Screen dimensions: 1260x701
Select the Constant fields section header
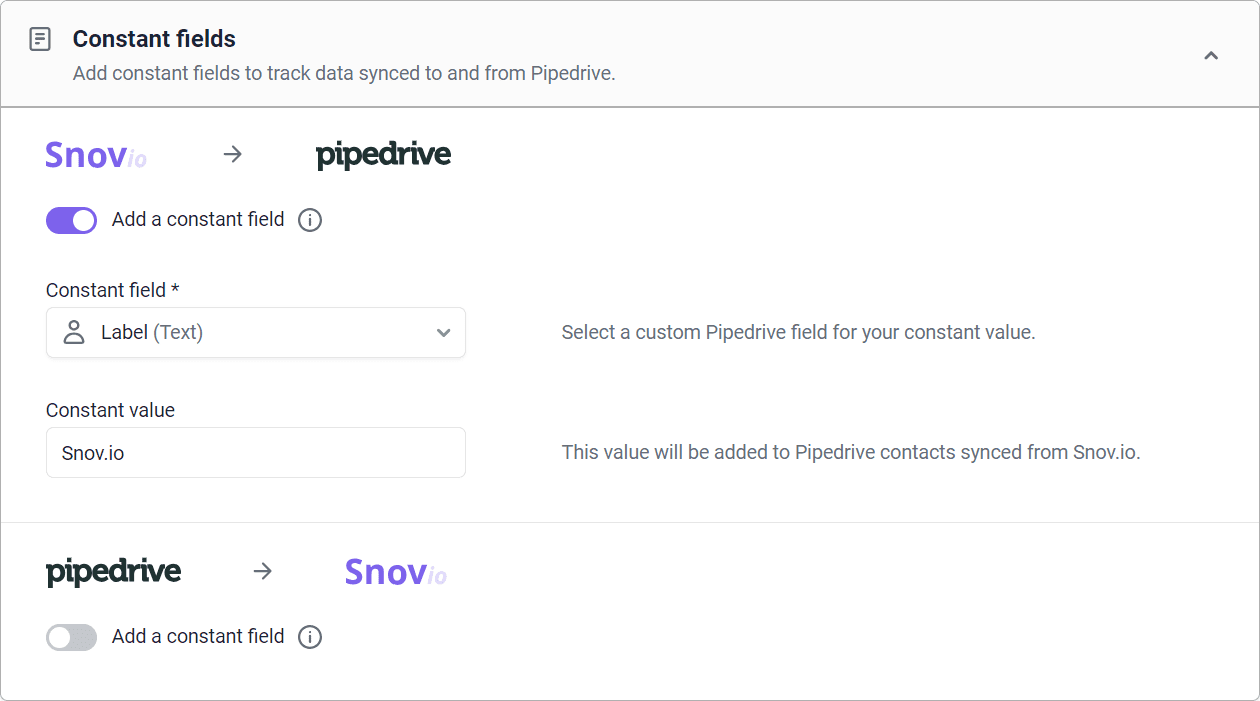point(153,39)
